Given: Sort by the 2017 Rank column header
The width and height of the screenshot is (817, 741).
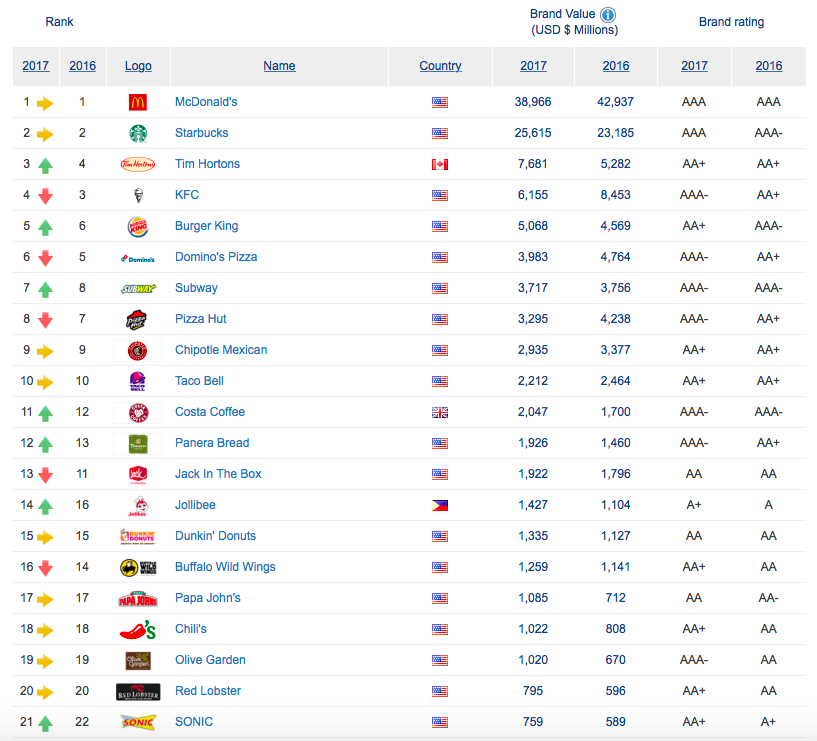Looking at the screenshot, I should pyautogui.click(x=36, y=66).
